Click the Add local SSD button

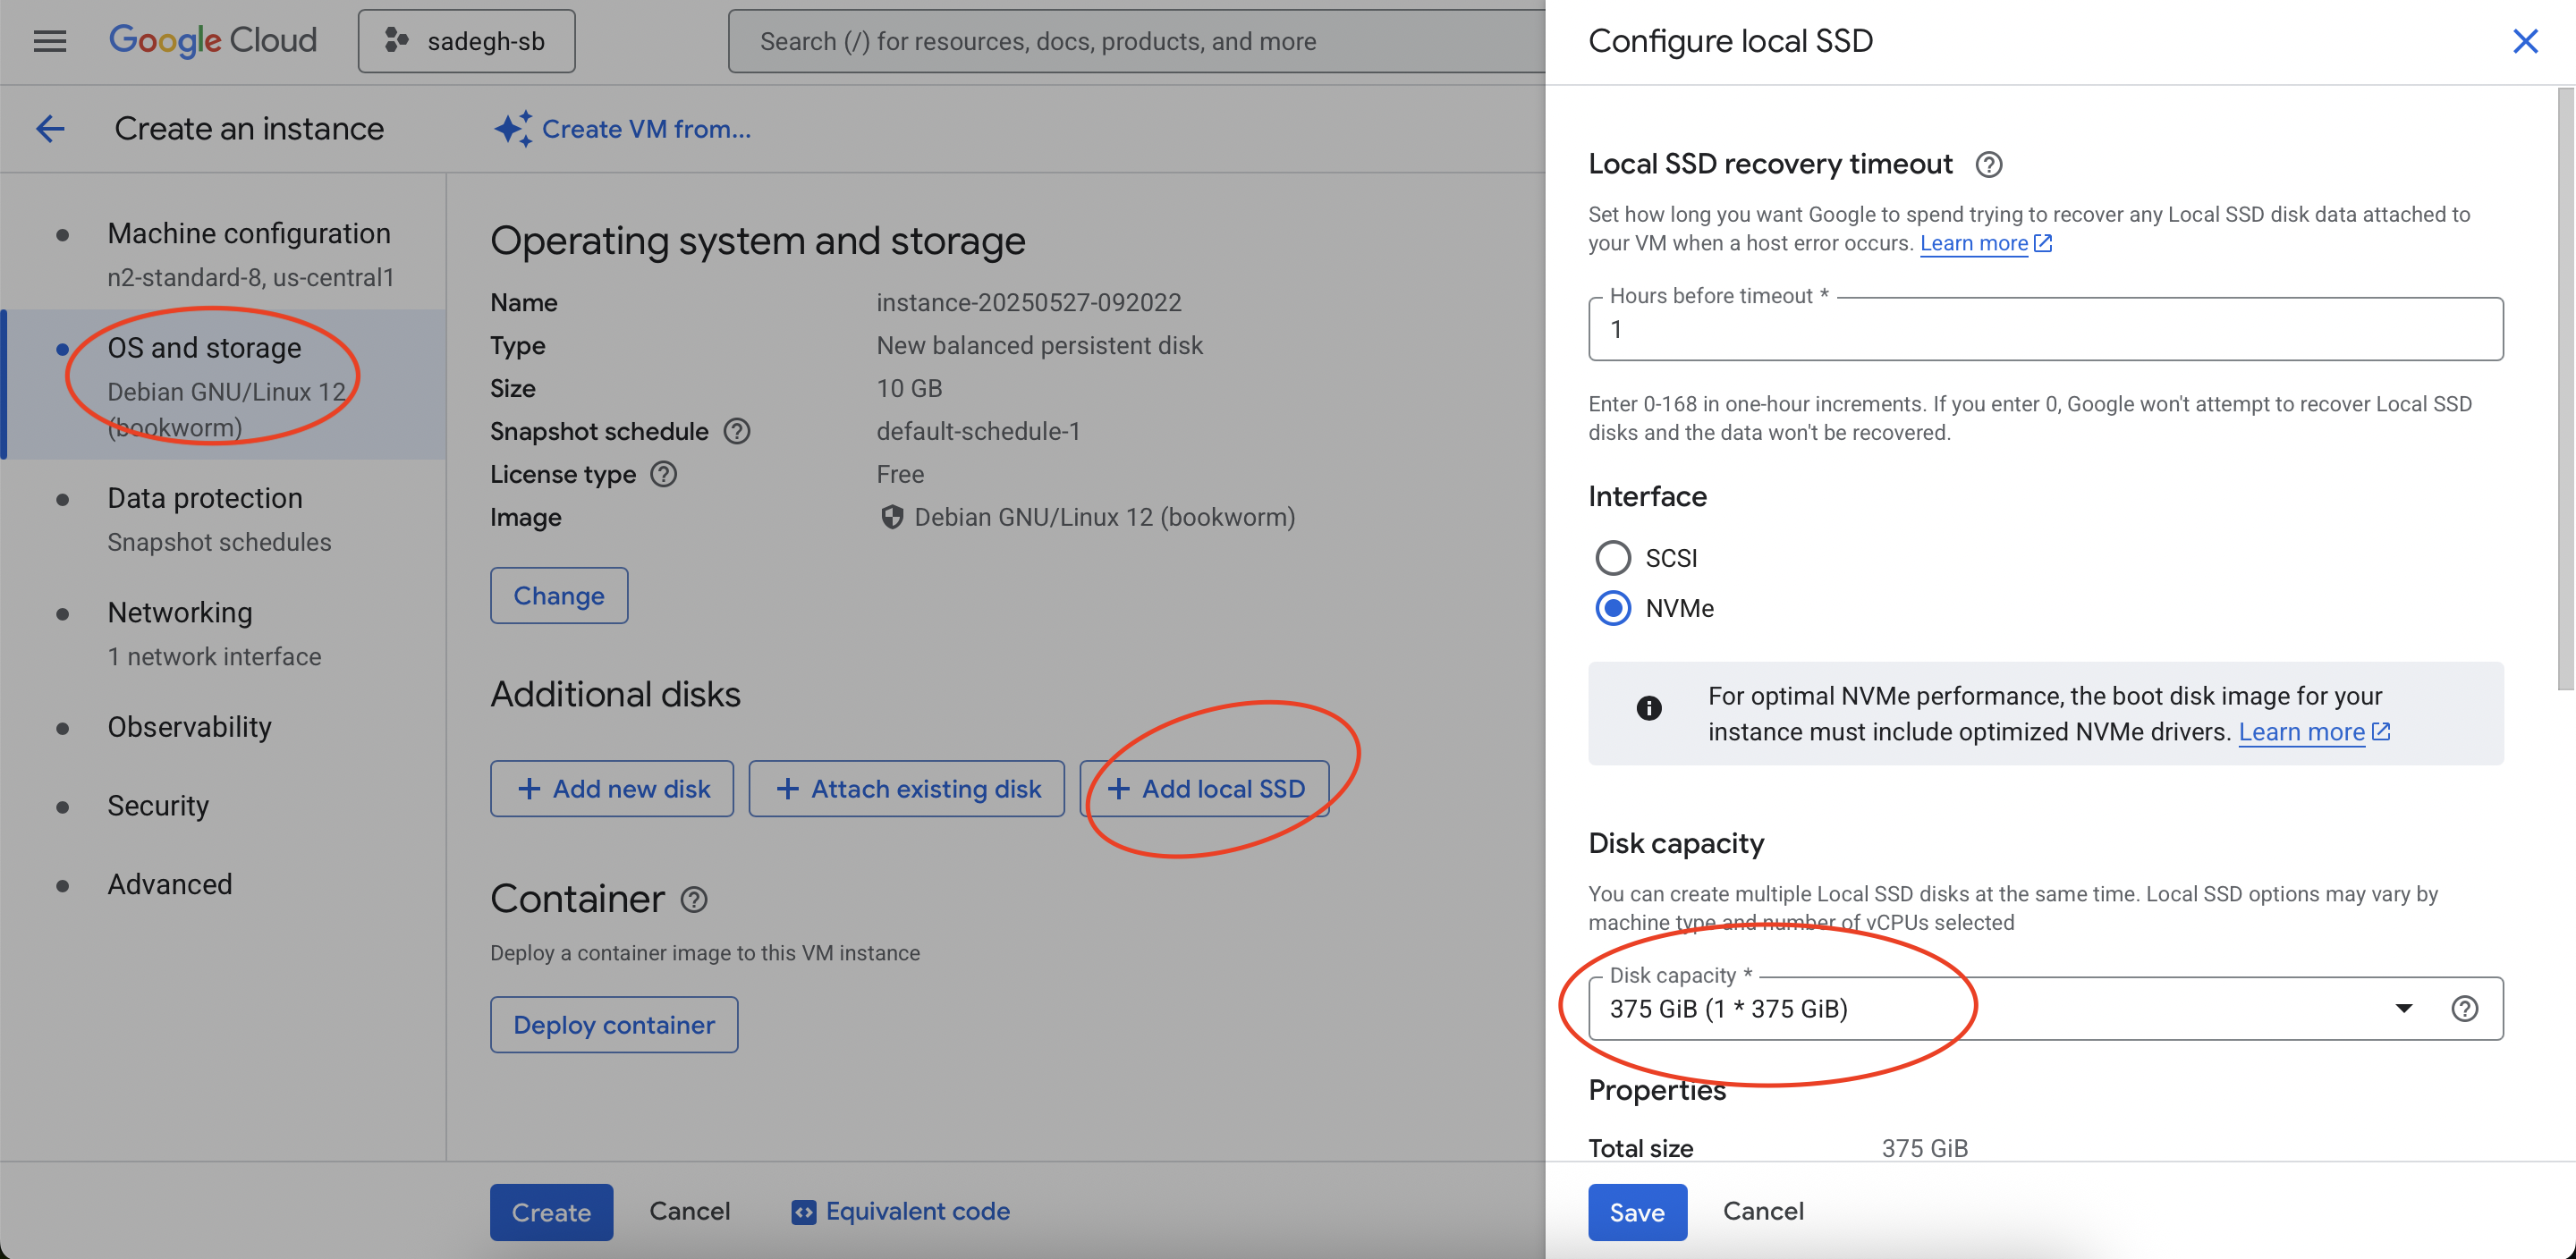1205,789
